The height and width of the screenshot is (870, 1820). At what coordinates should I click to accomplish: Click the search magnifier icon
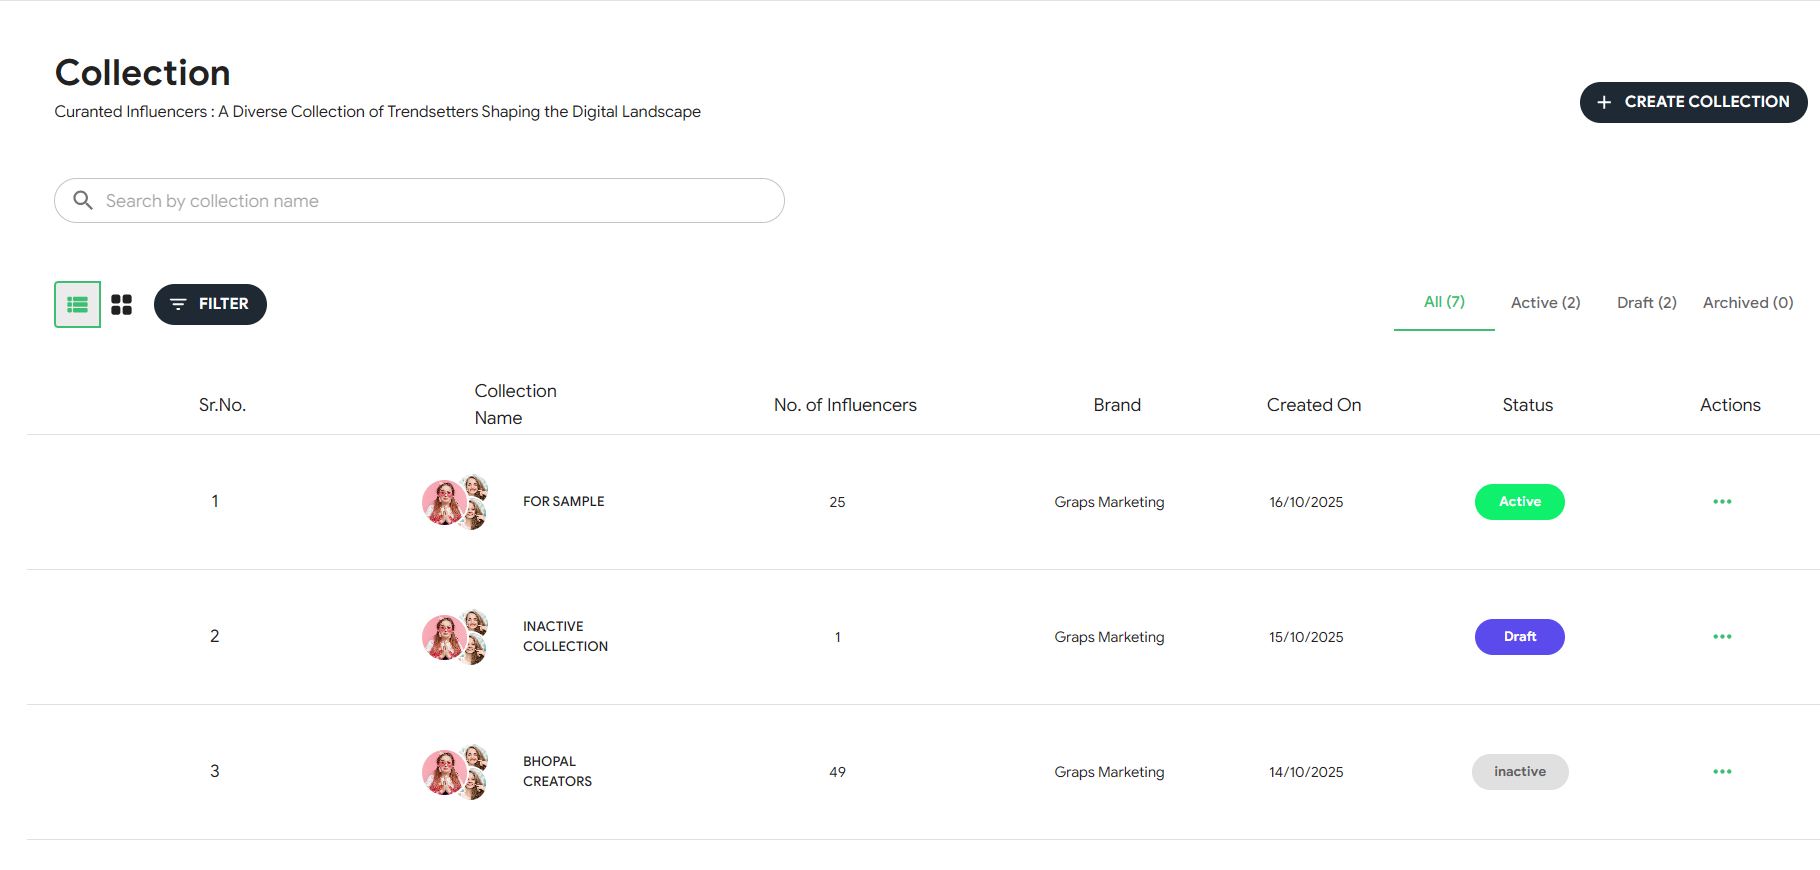pyautogui.click(x=83, y=201)
